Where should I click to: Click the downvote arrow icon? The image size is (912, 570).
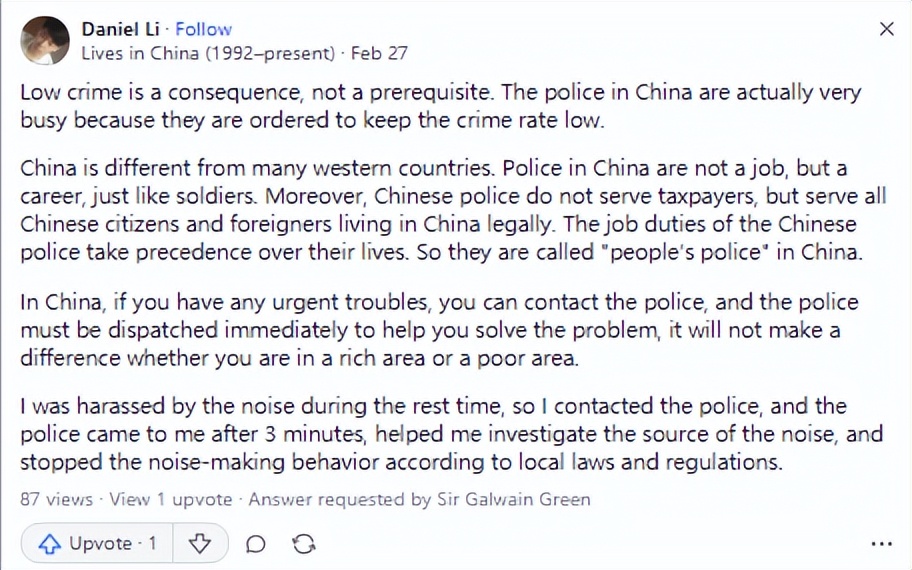pyautogui.click(x=200, y=543)
